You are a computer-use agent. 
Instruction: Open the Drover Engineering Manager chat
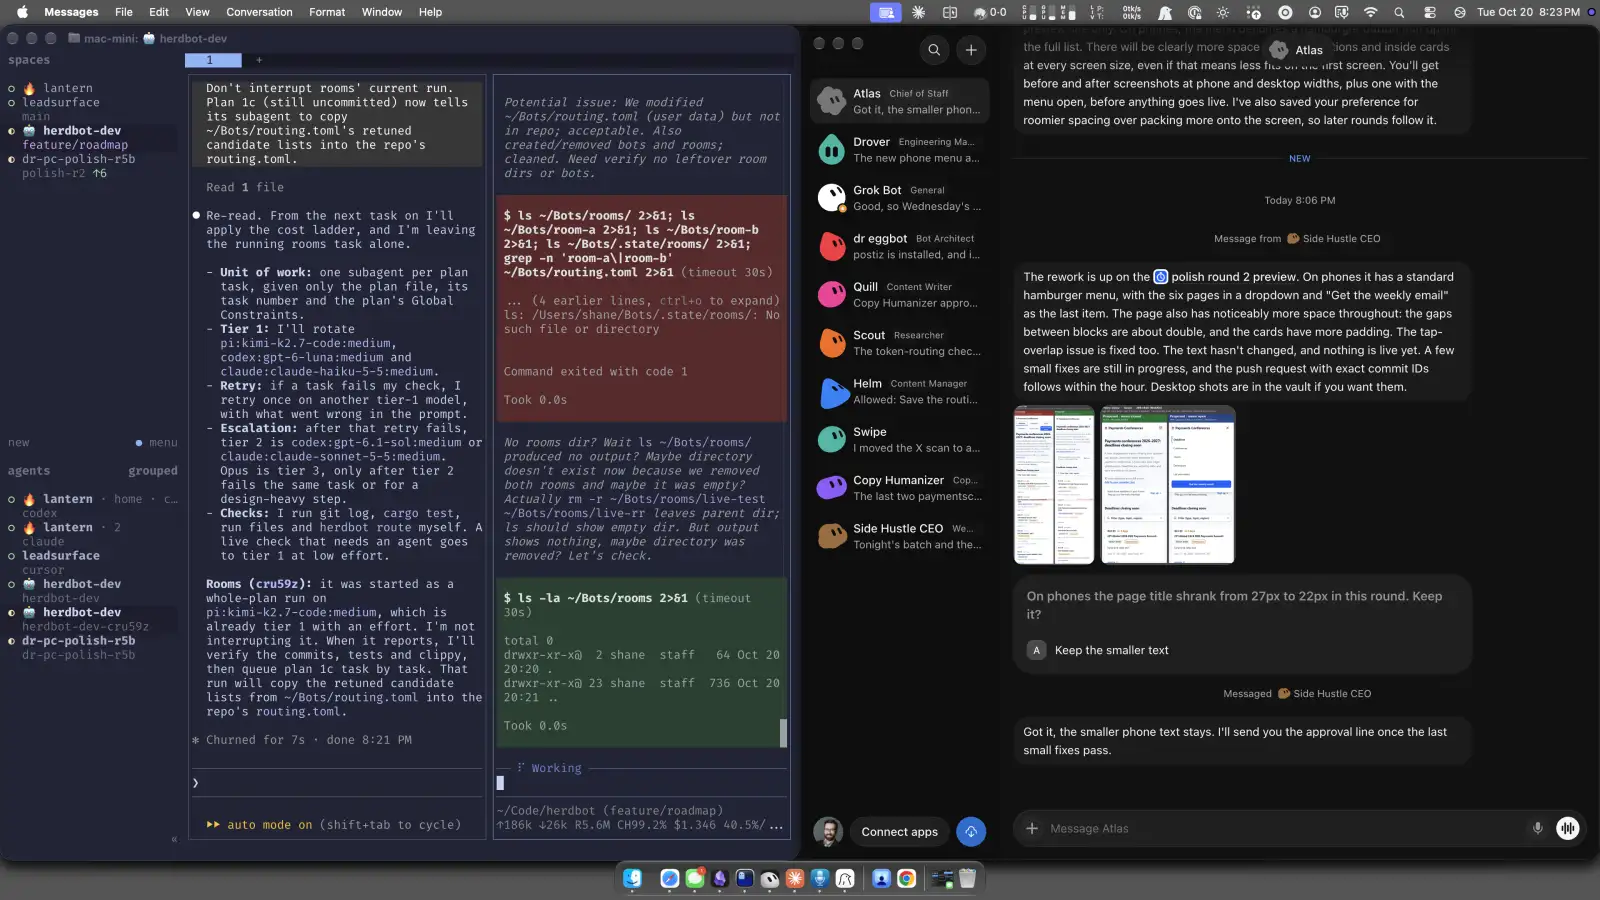point(899,149)
